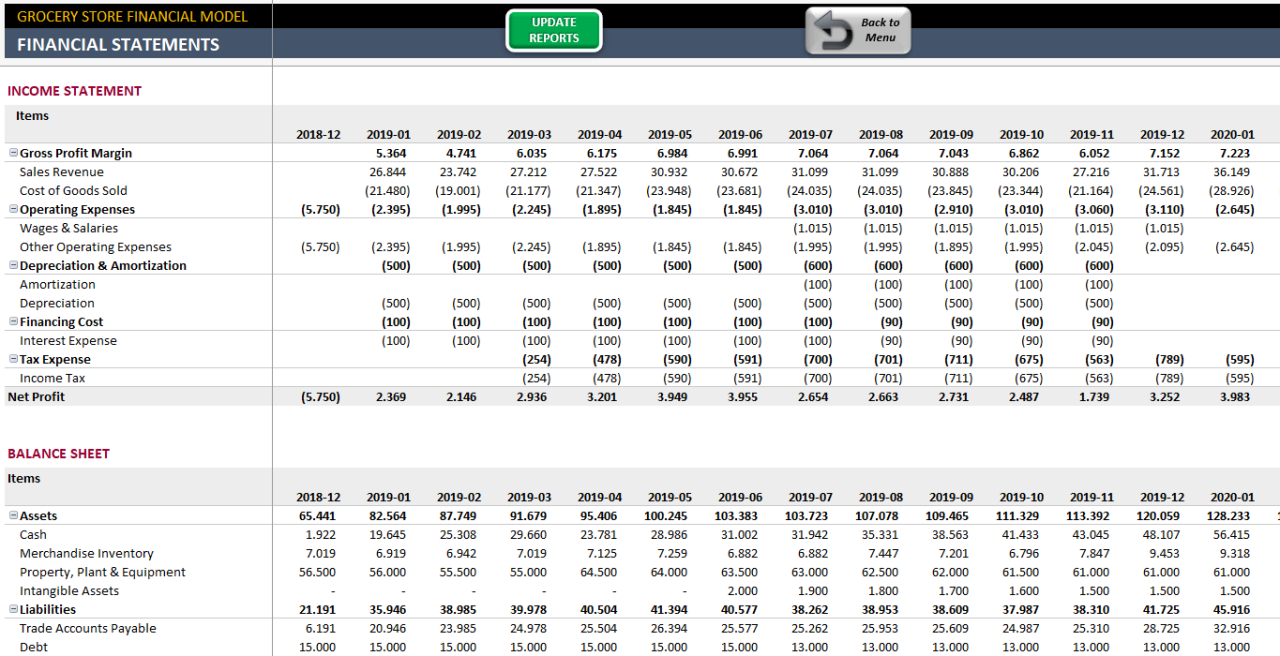
Task: Click Net Profit value (5.750)
Action: [320, 396]
